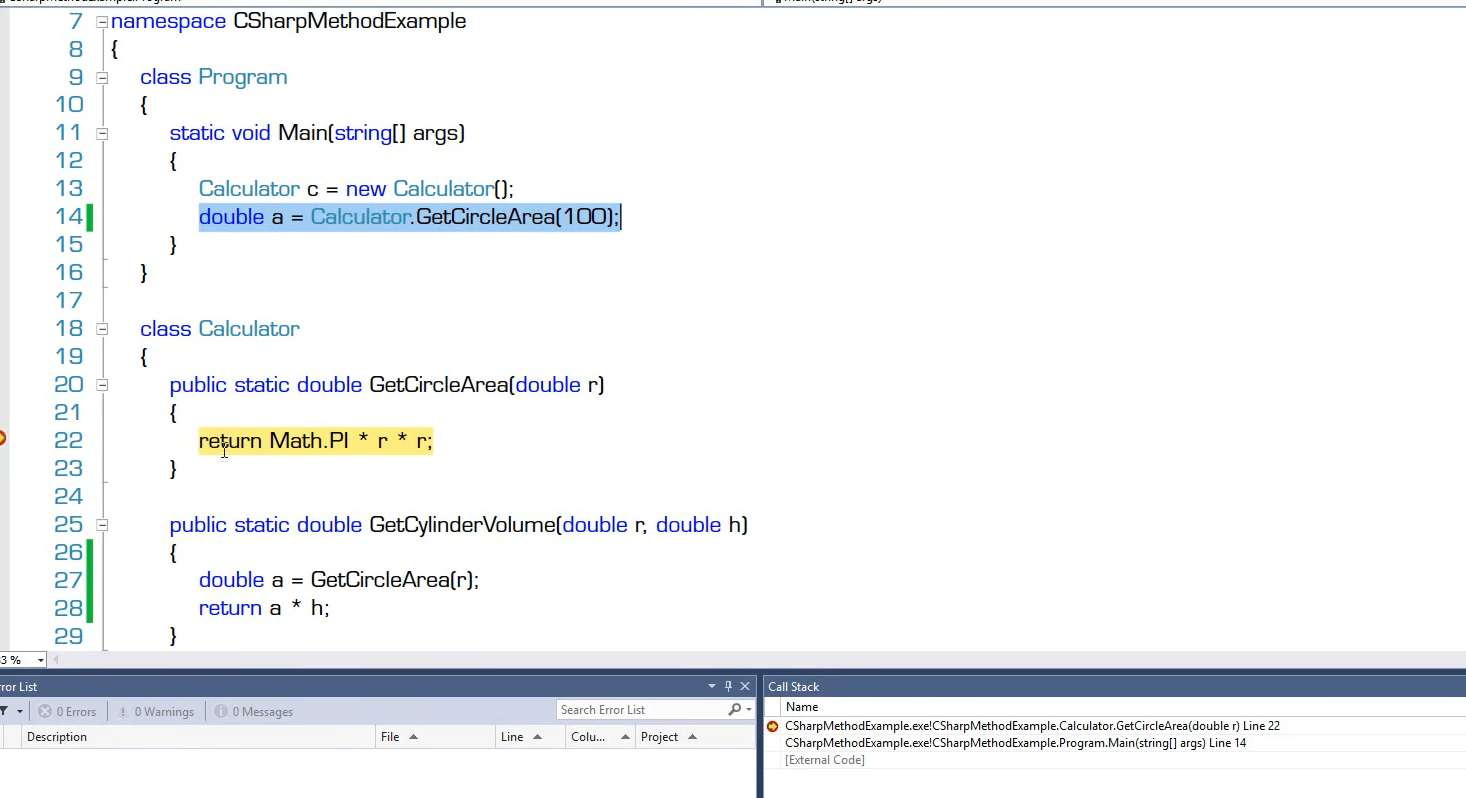Pin the Error List panel
Viewport: 1466px width, 798px height.
click(x=728, y=686)
